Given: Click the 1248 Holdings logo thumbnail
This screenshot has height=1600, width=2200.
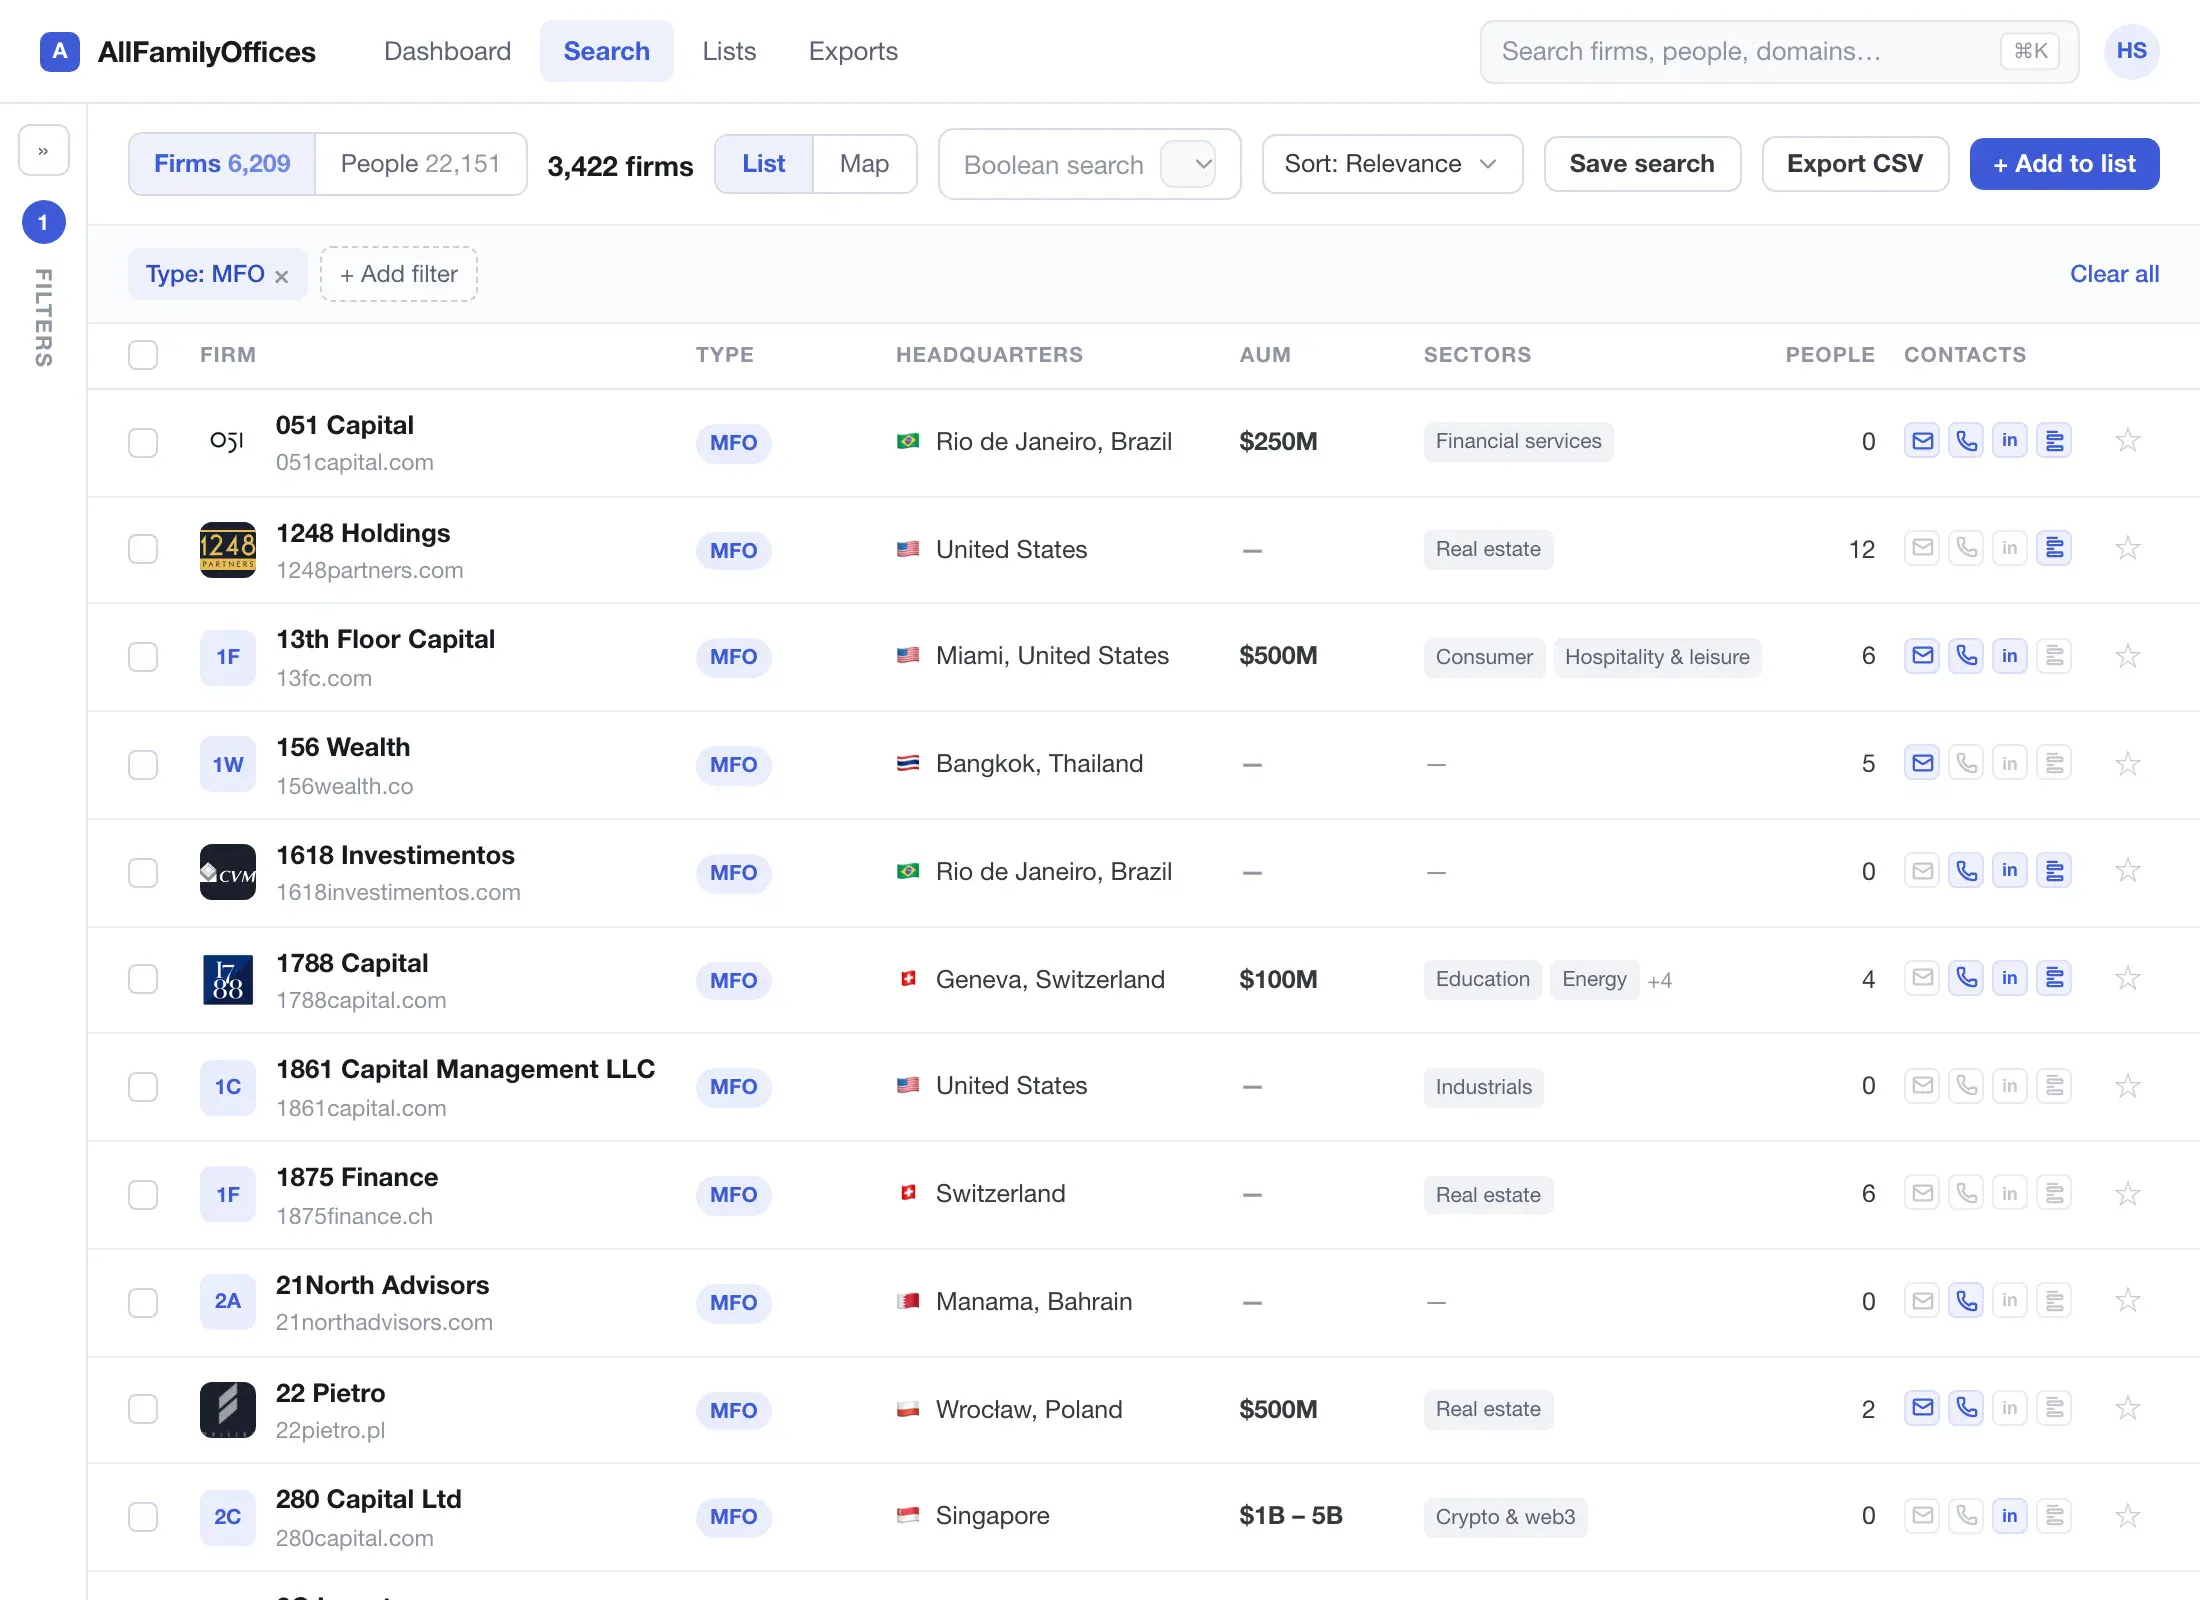Looking at the screenshot, I should (x=228, y=550).
